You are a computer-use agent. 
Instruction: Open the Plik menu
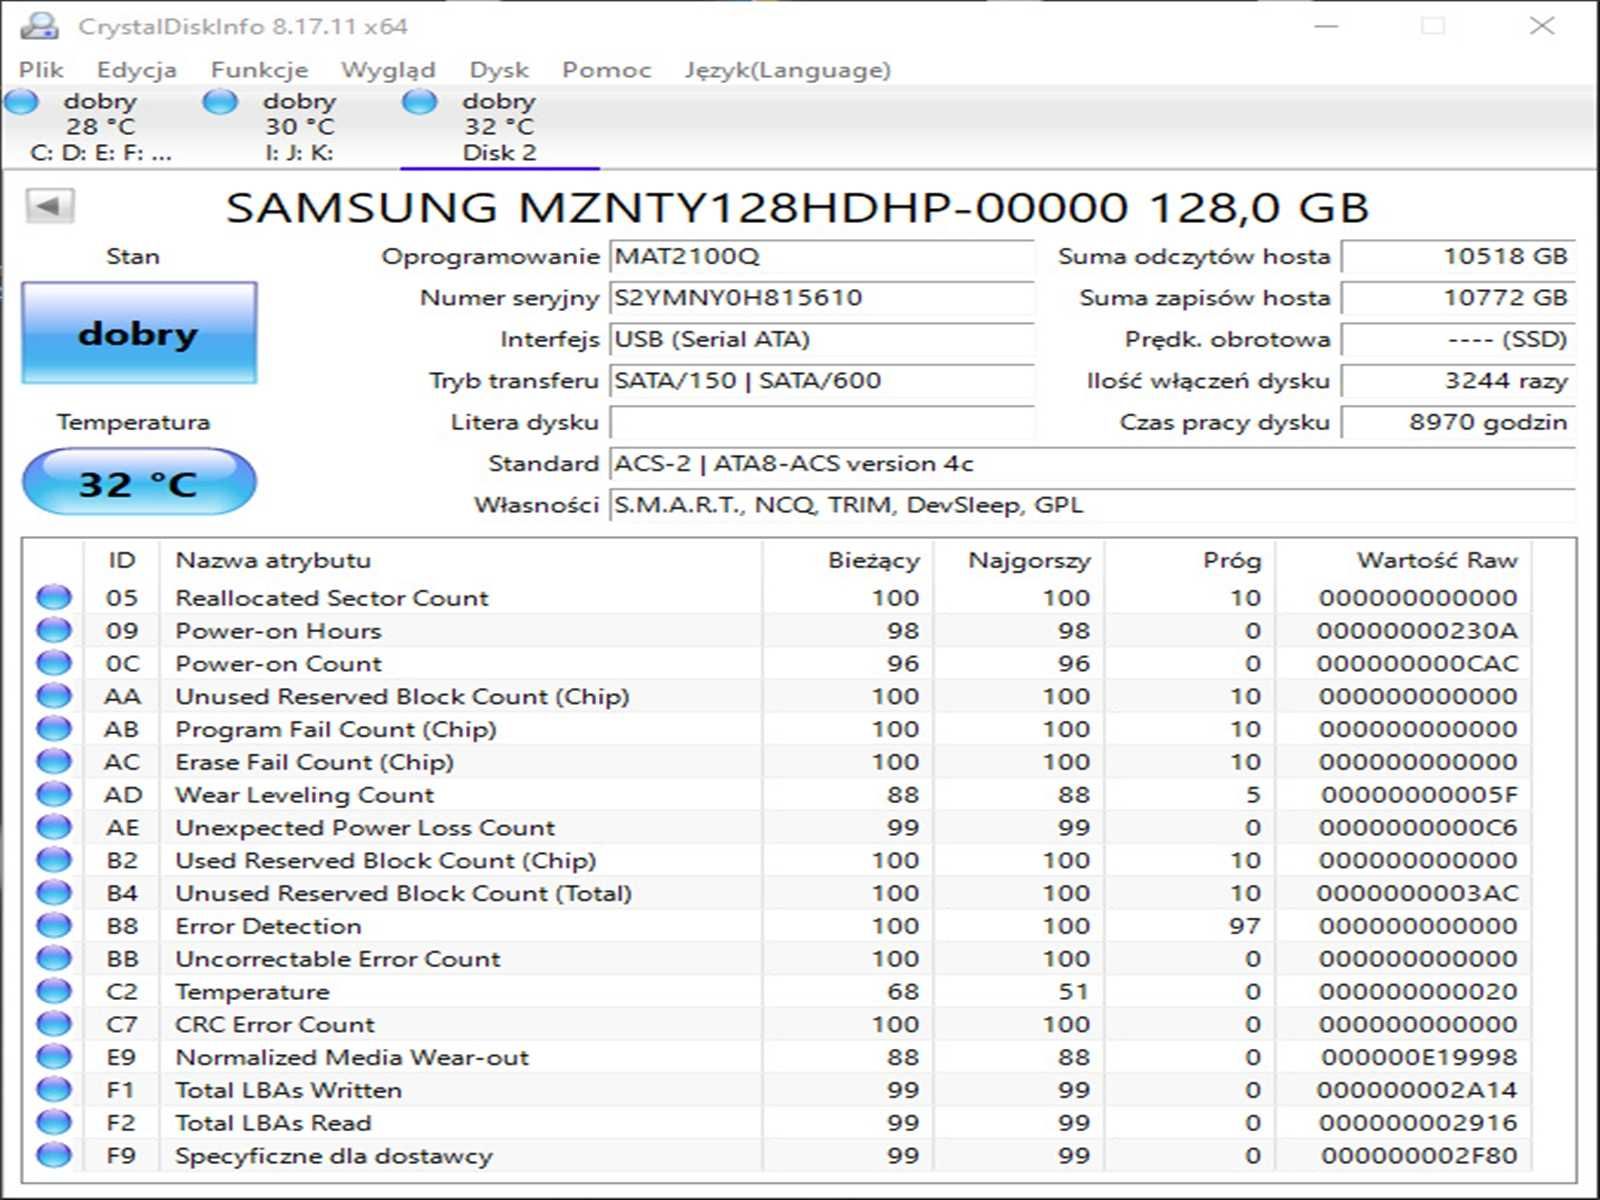[41, 70]
